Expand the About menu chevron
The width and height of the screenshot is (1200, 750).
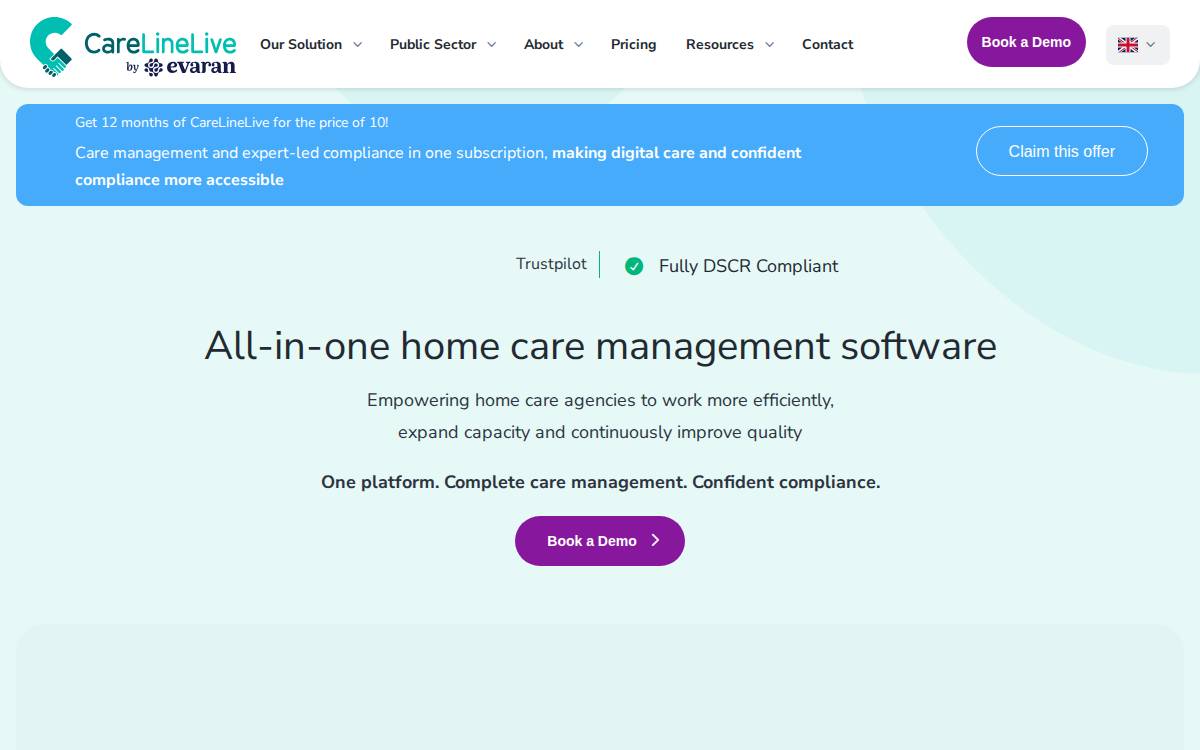coord(578,45)
